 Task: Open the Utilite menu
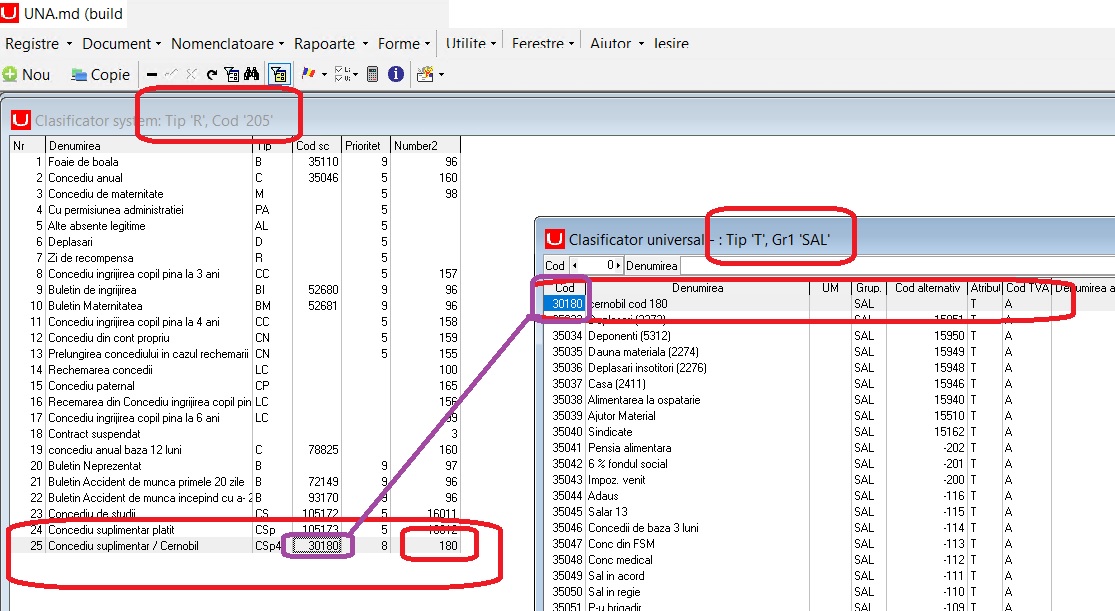[471, 43]
